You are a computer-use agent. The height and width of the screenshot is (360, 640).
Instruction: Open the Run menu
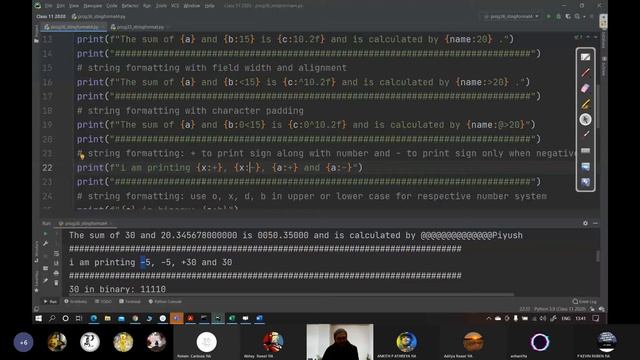(x=147, y=6)
